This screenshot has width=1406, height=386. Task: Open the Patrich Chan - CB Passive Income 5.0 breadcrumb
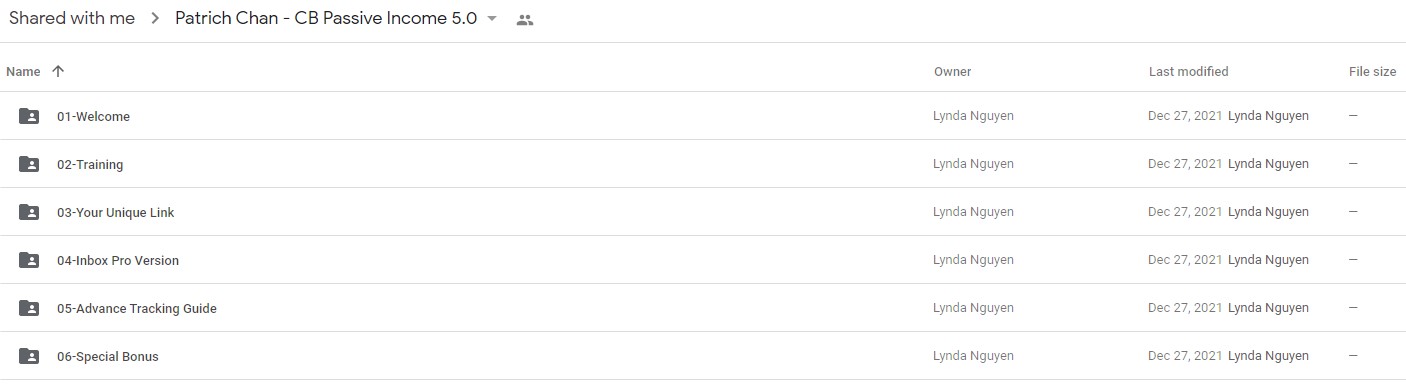[x=326, y=19]
